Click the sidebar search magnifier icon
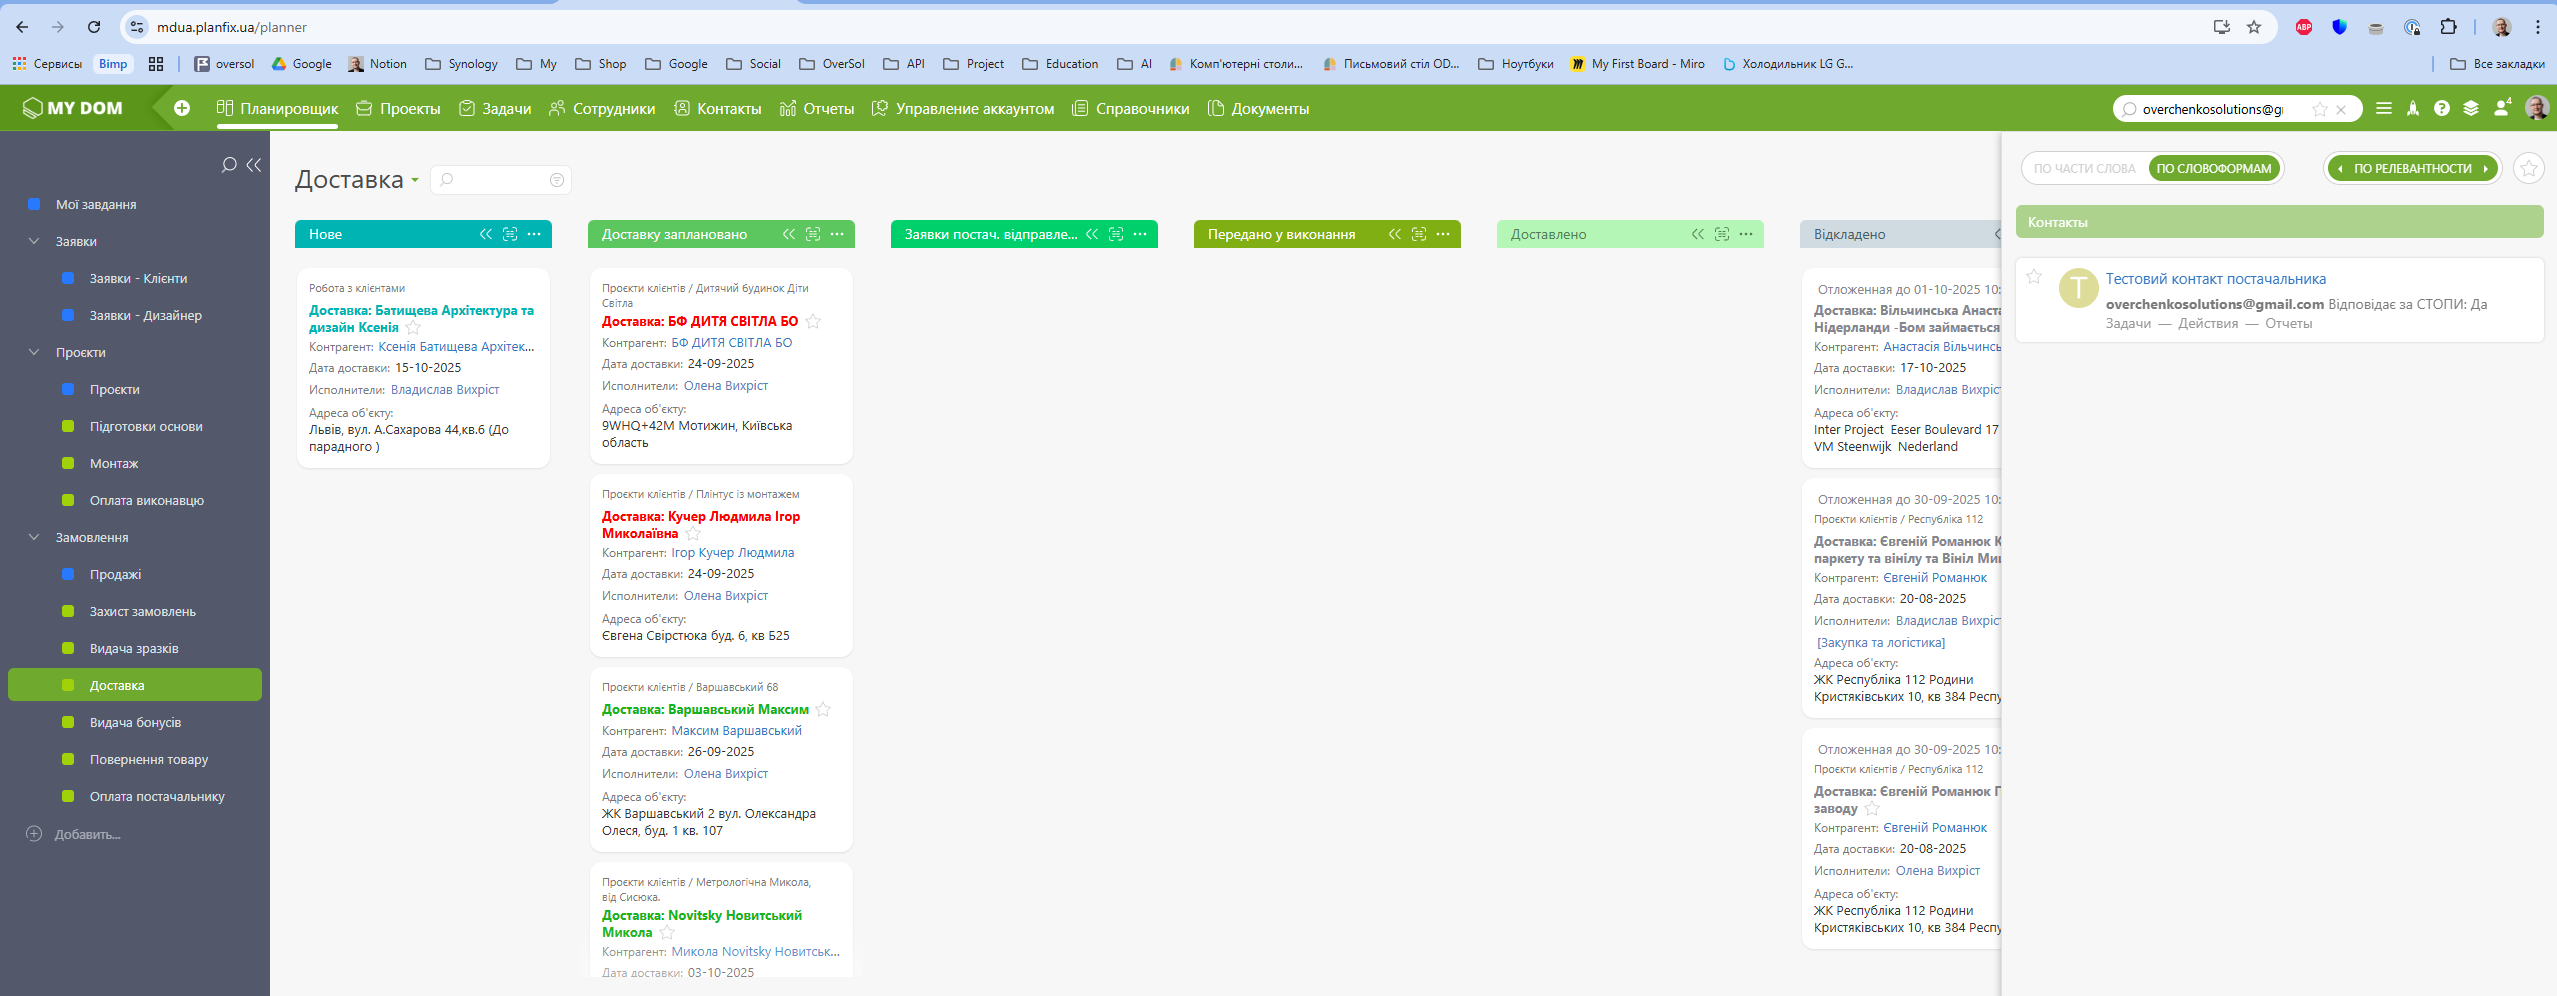The image size is (2557, 996). 229,164
